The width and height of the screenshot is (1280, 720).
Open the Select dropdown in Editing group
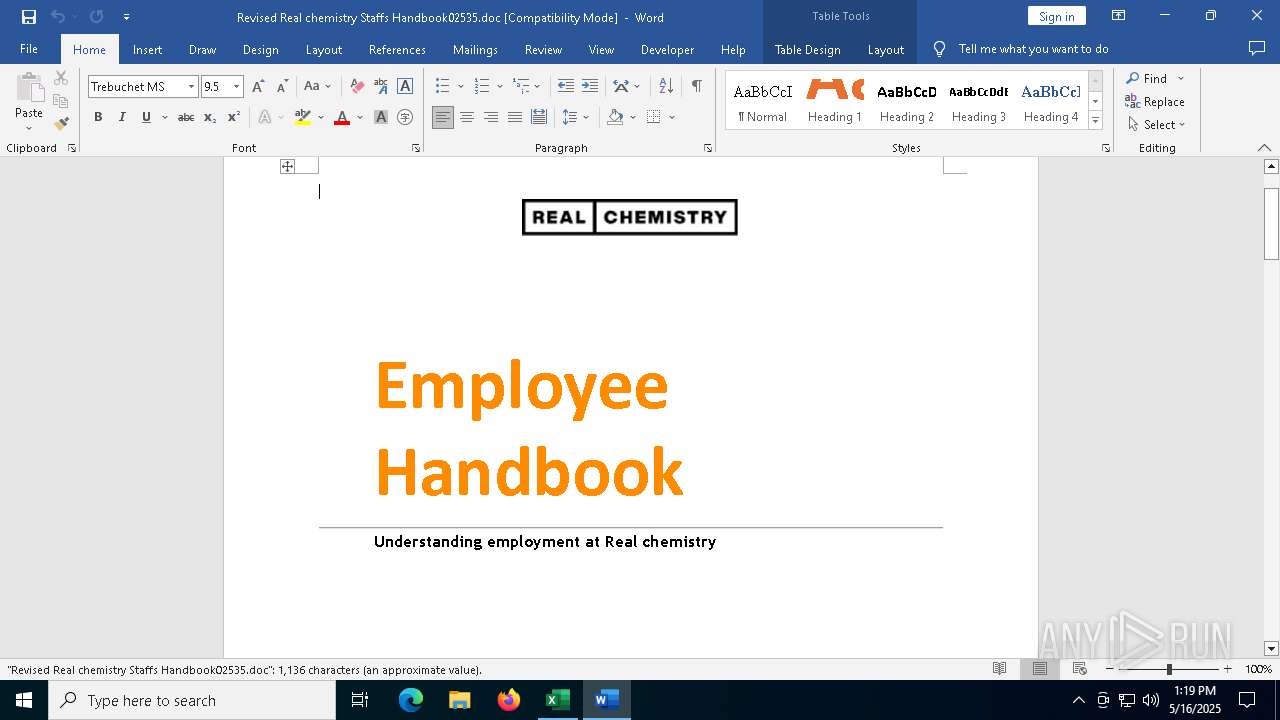click(x=1156, y=125)
